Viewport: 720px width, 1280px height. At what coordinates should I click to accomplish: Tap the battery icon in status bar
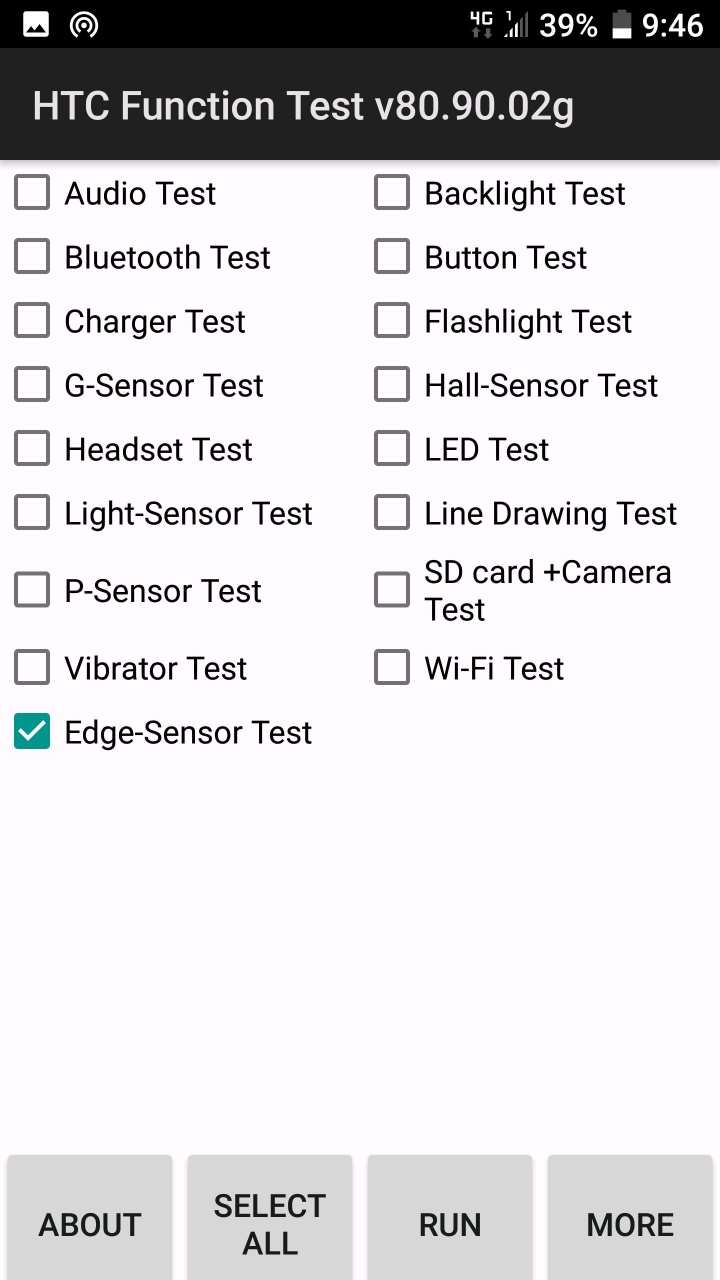pos(621,24)
